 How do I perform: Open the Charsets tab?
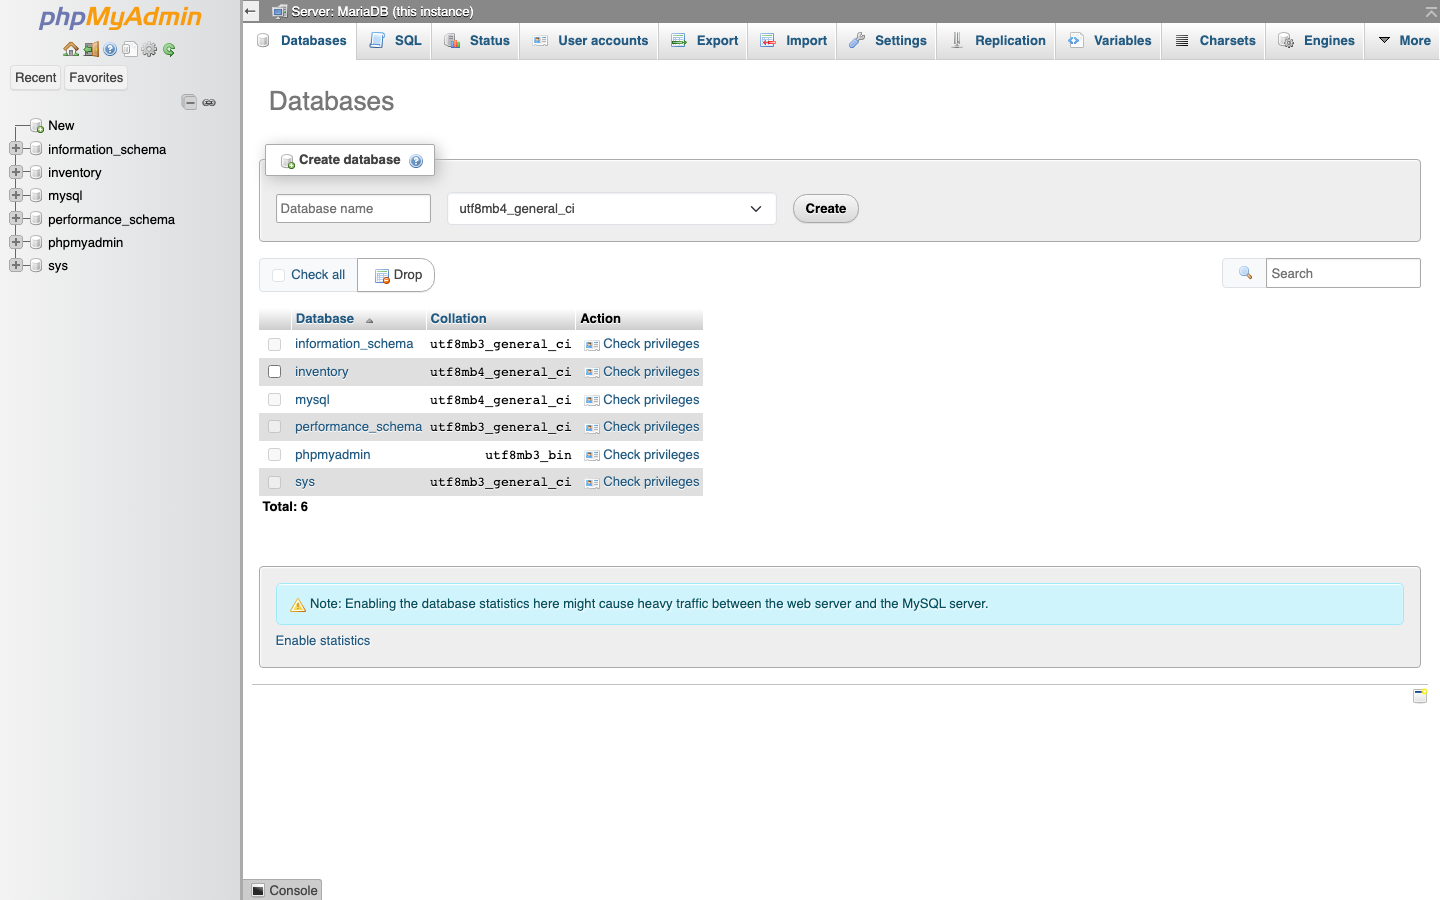click(x=1214, y=41)
